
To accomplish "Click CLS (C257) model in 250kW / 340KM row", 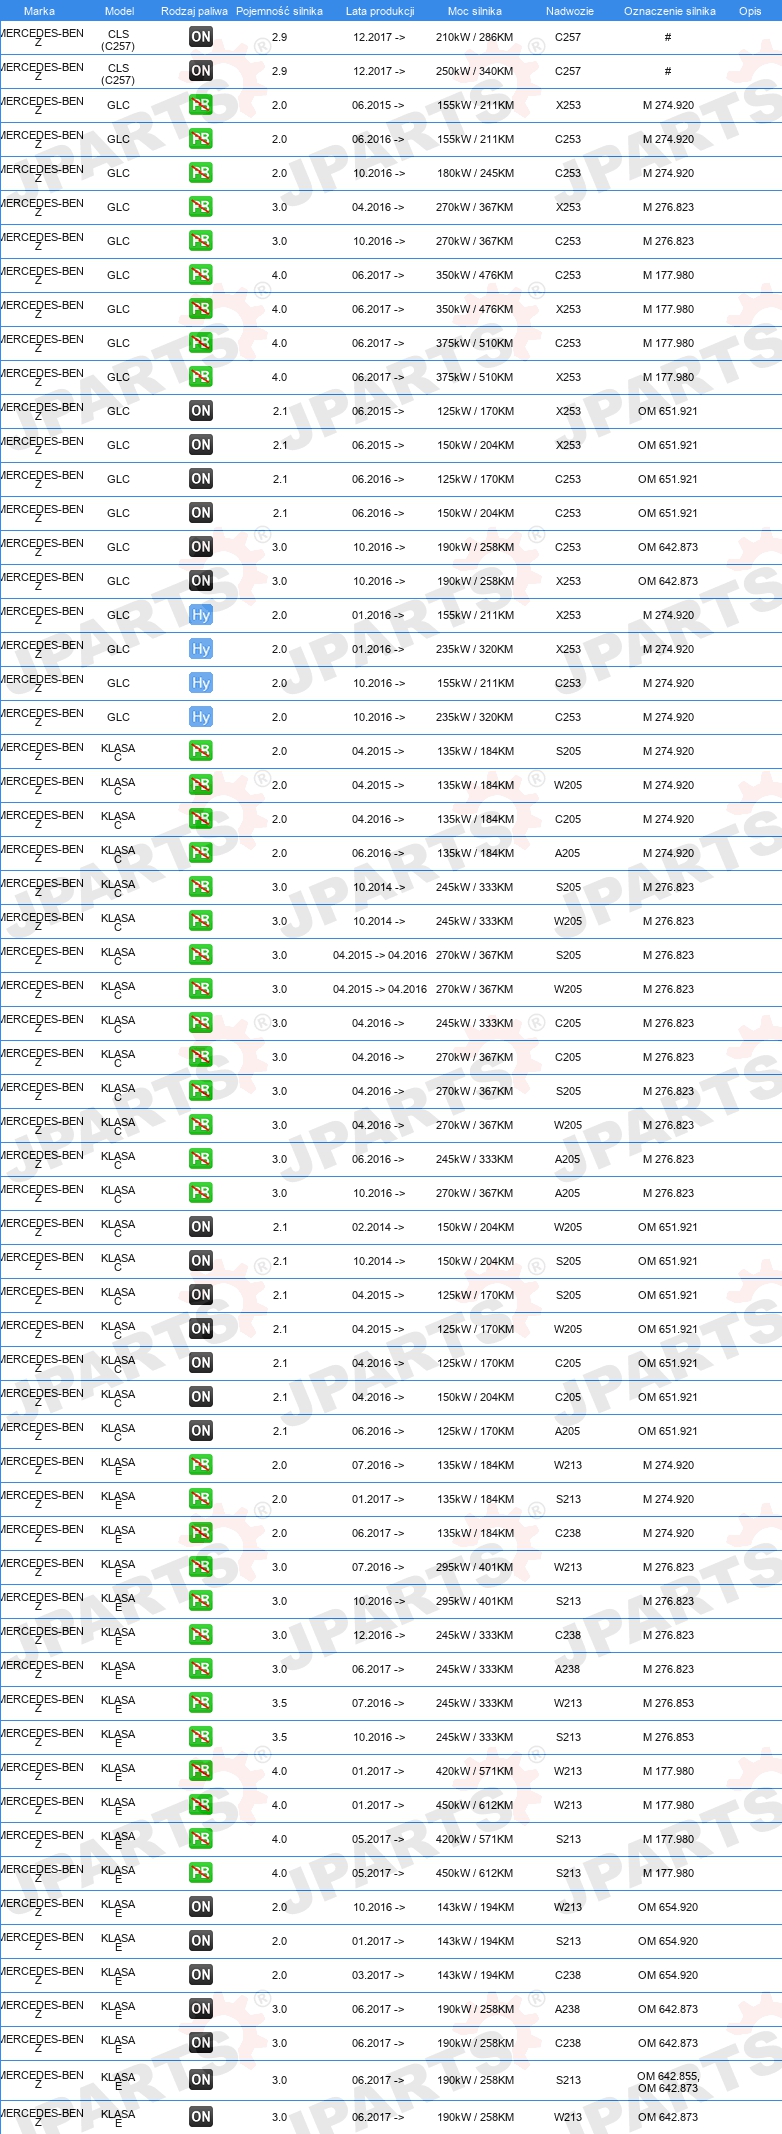I will [x=118, y=73].
